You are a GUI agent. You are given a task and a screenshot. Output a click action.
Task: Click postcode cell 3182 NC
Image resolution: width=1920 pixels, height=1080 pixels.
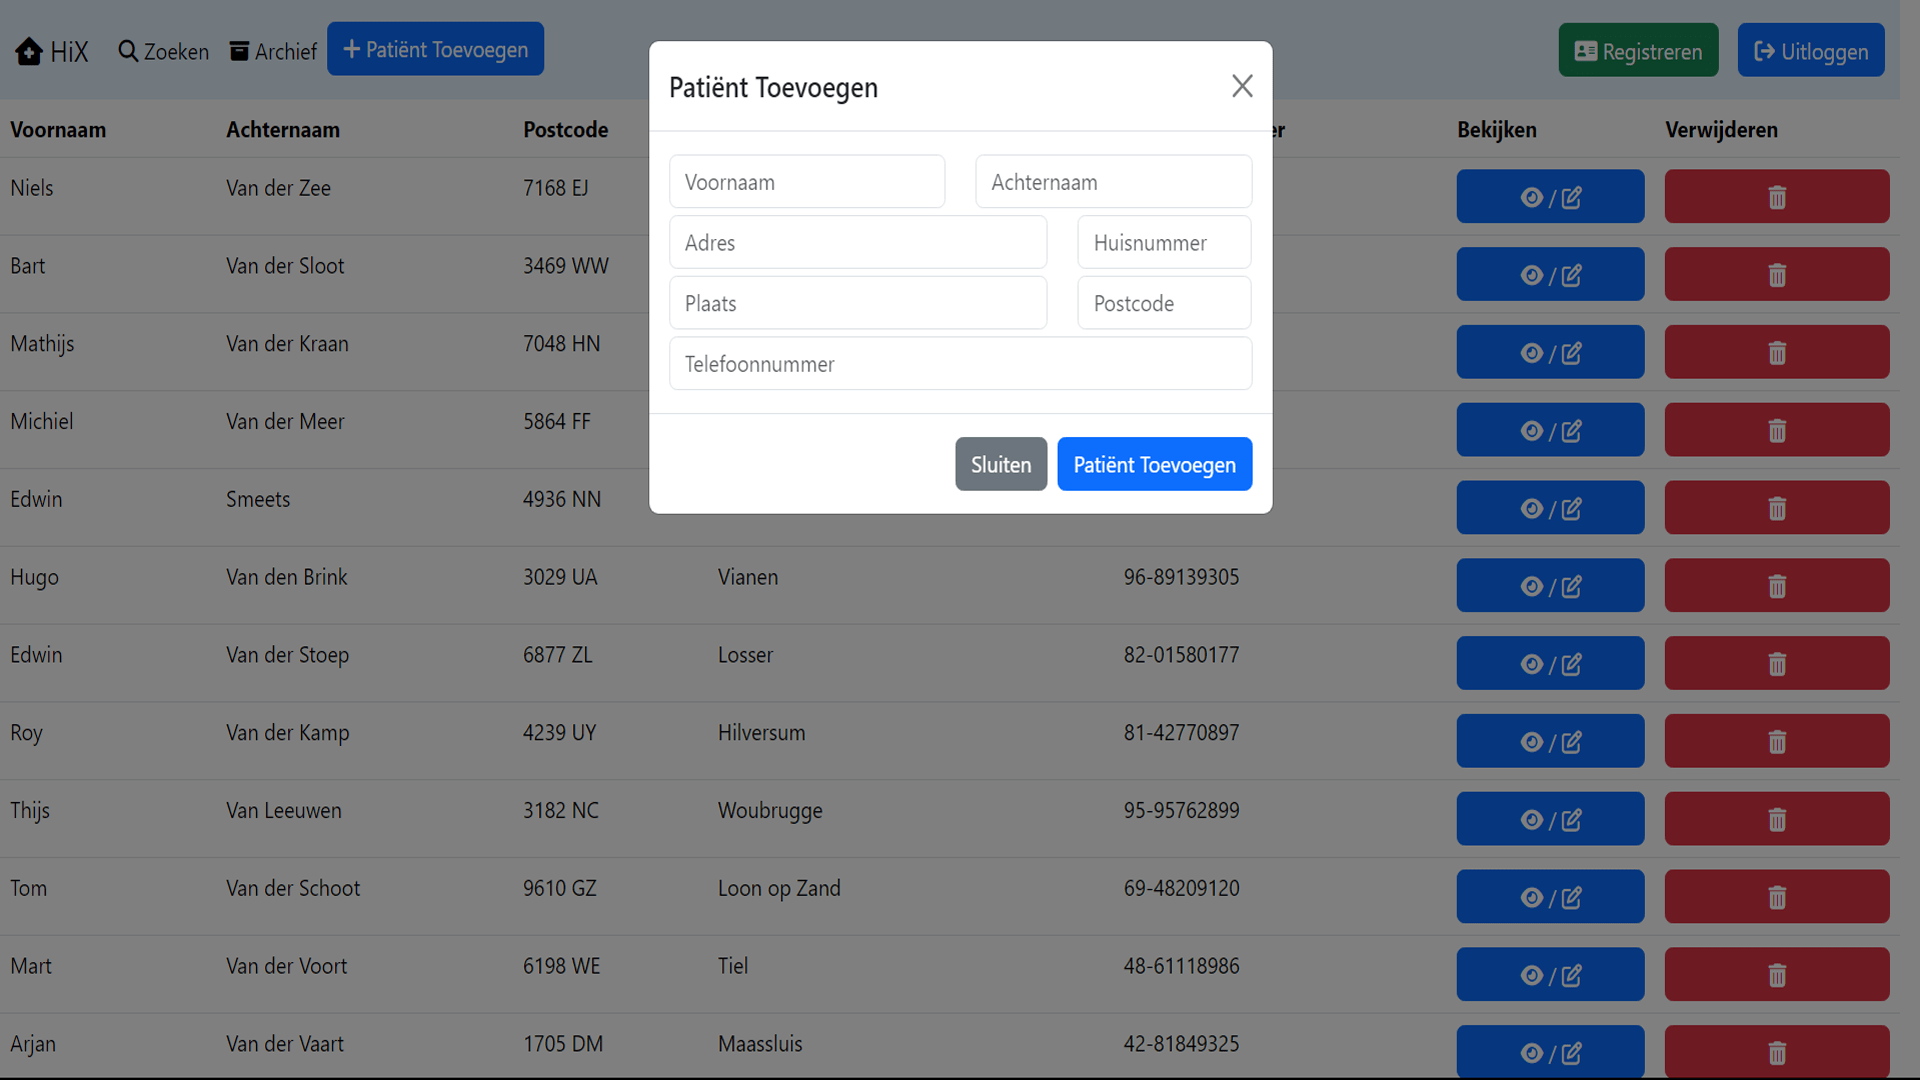click(x=561, y=811)
